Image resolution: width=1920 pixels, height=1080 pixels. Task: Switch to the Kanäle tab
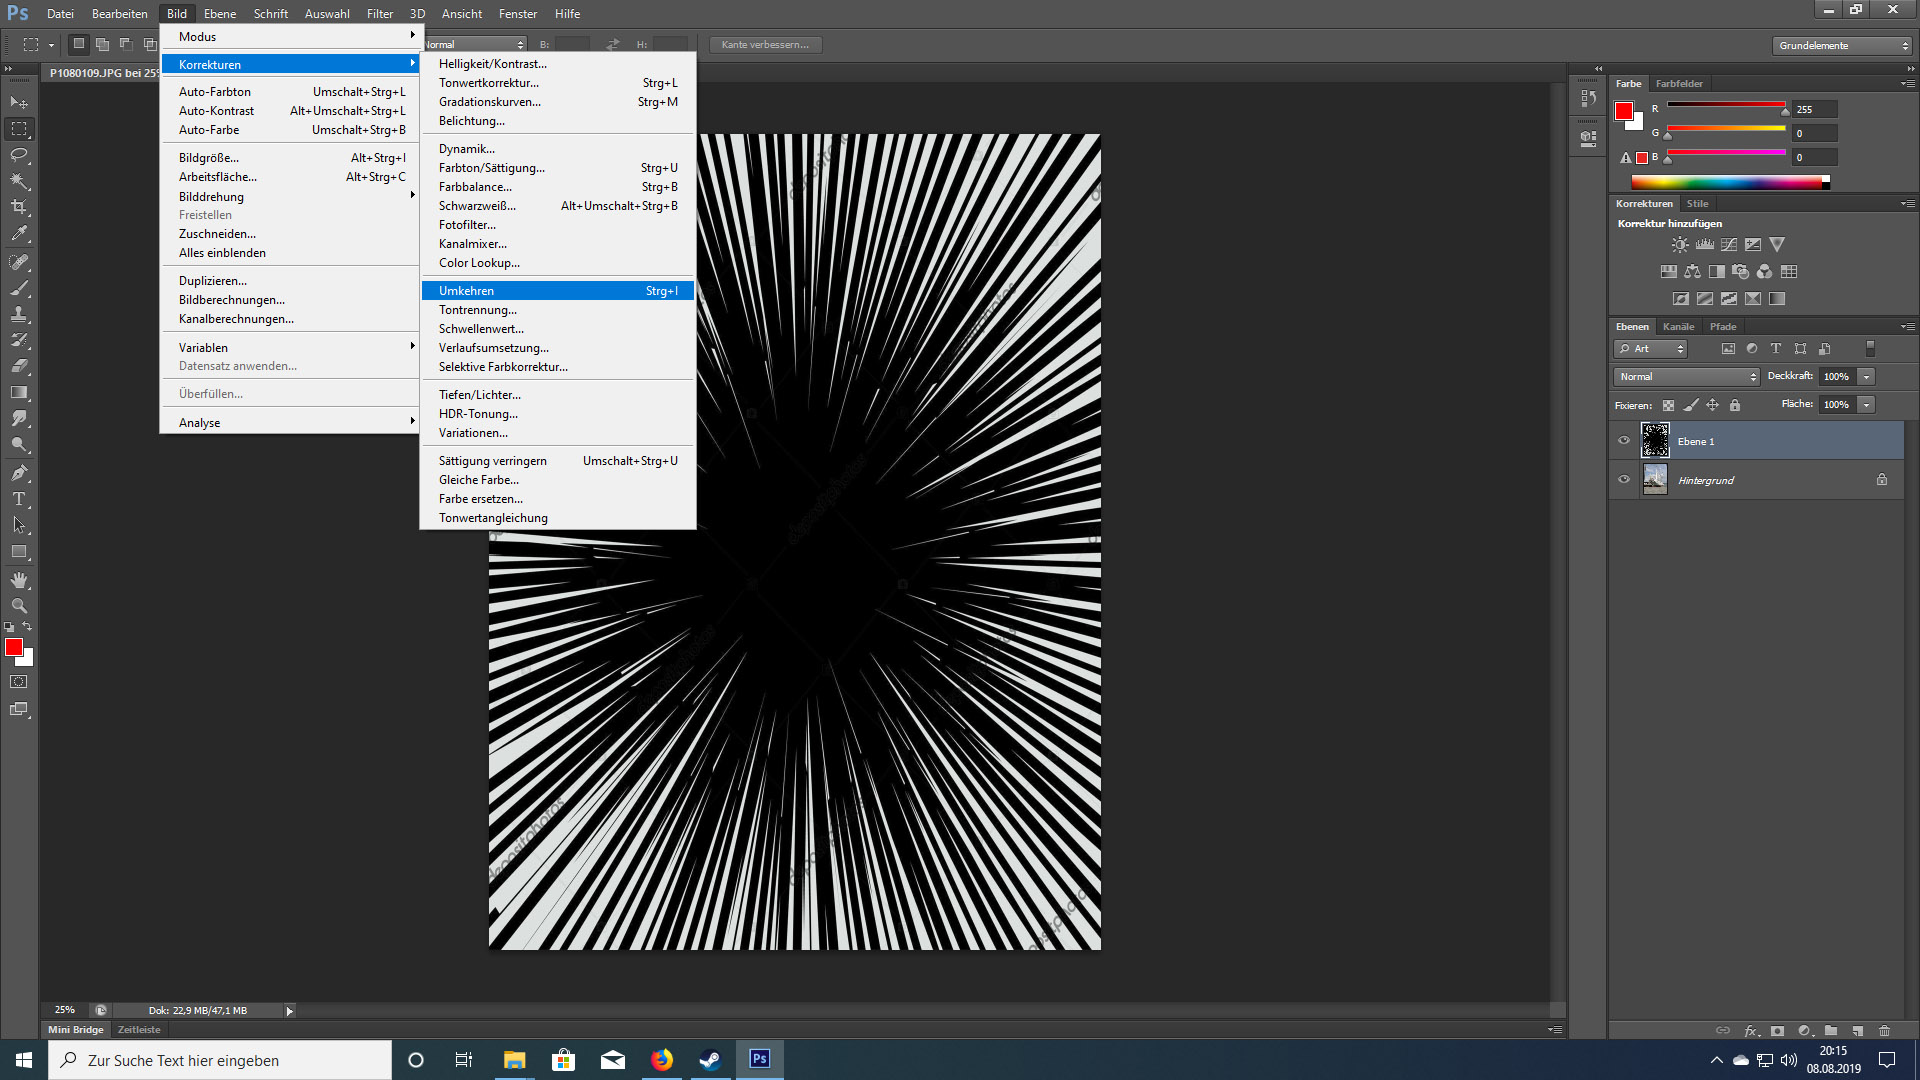coord(1678,327)
